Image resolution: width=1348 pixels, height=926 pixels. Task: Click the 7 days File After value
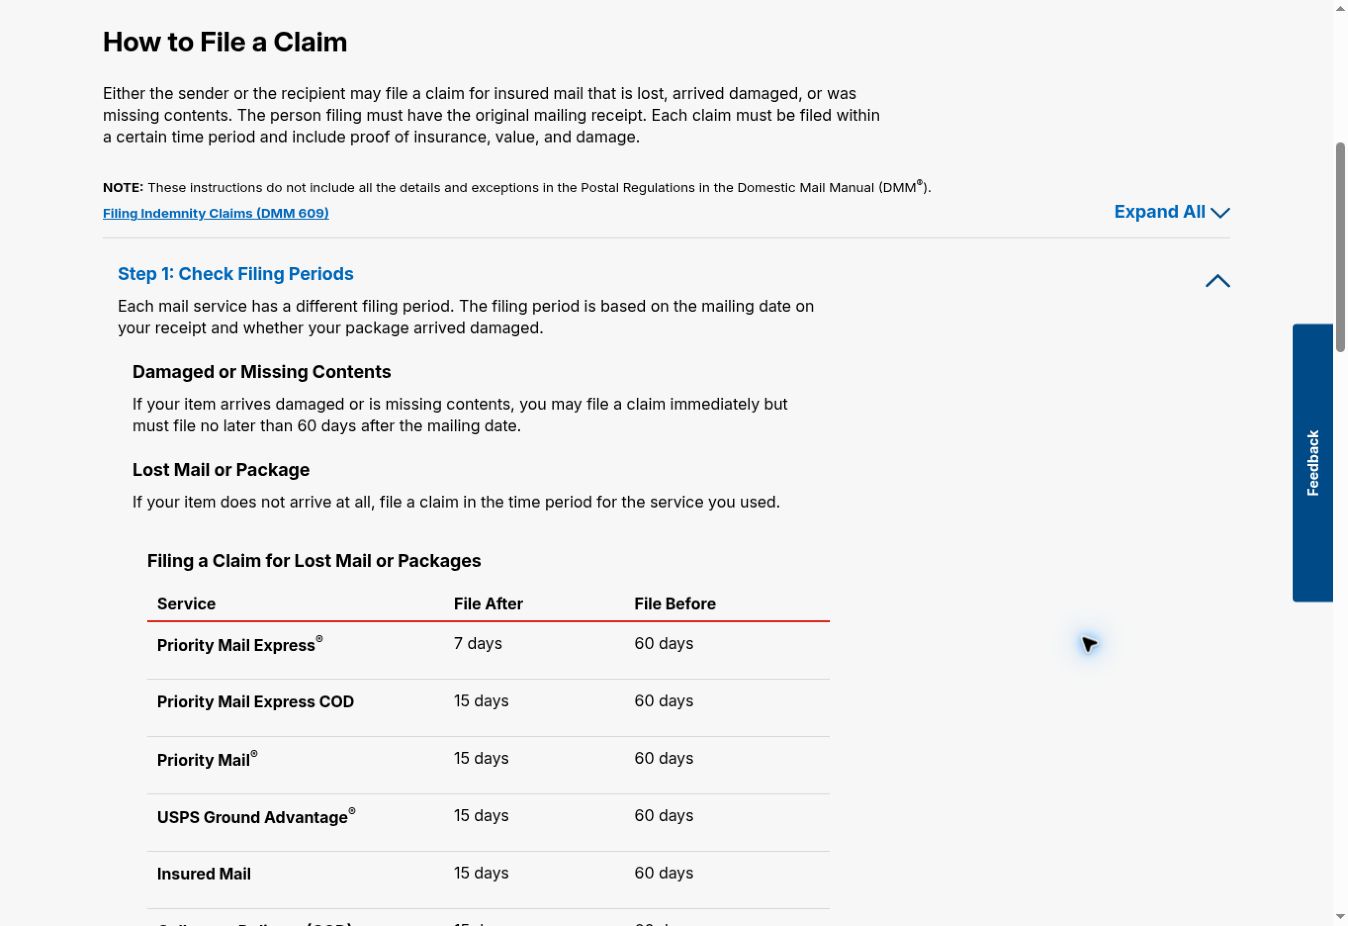click(478, 644)
